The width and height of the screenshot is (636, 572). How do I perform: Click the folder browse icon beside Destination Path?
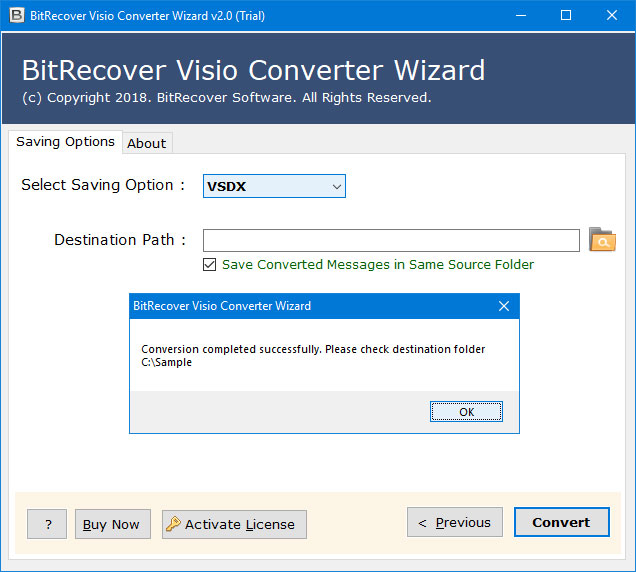pos(602,239)
